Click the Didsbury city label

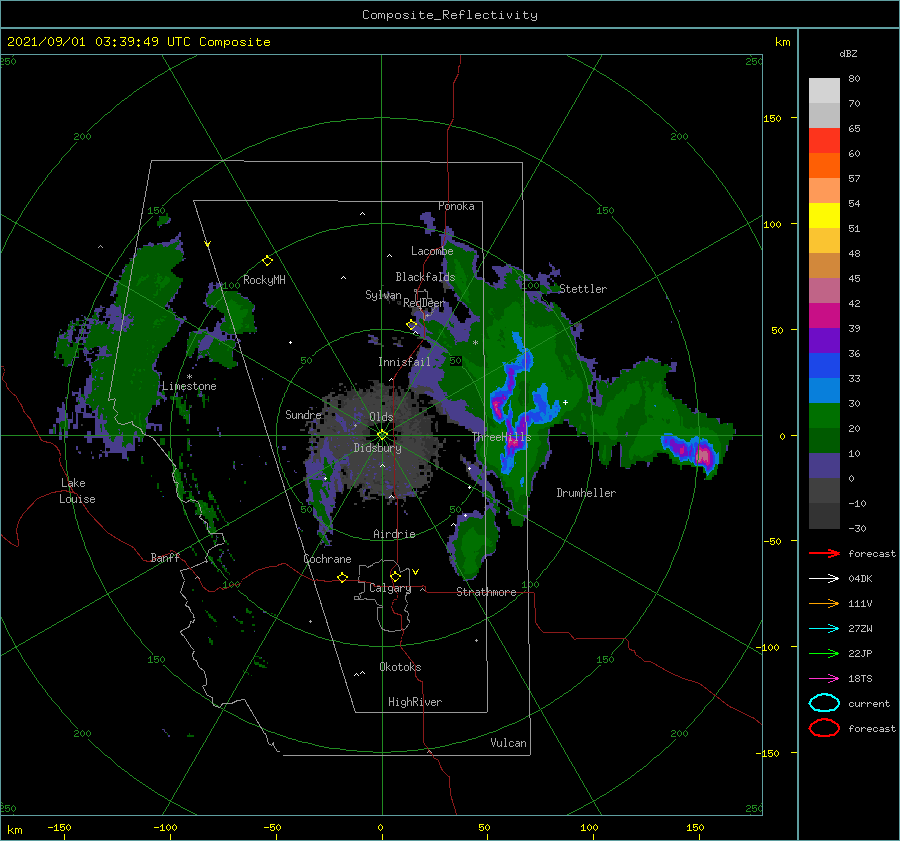[x=377, y=448]
